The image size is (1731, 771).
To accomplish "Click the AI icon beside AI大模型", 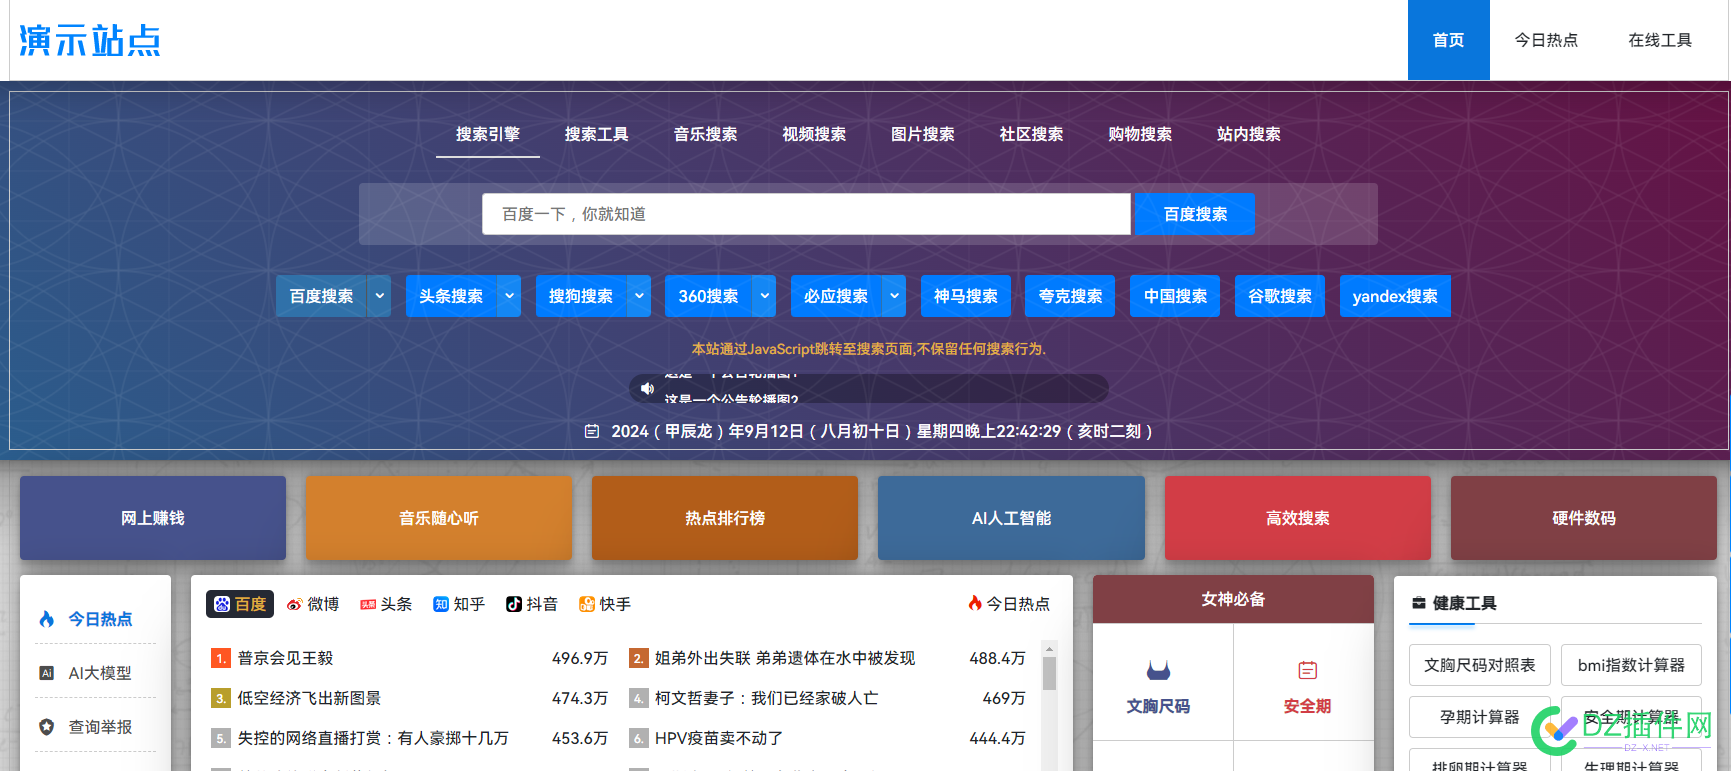I will pyautogui.click(x=46, y=673).
